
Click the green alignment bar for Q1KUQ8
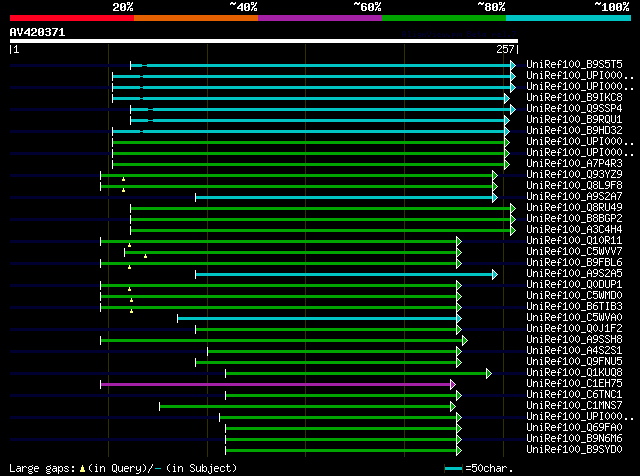(356, 374)
